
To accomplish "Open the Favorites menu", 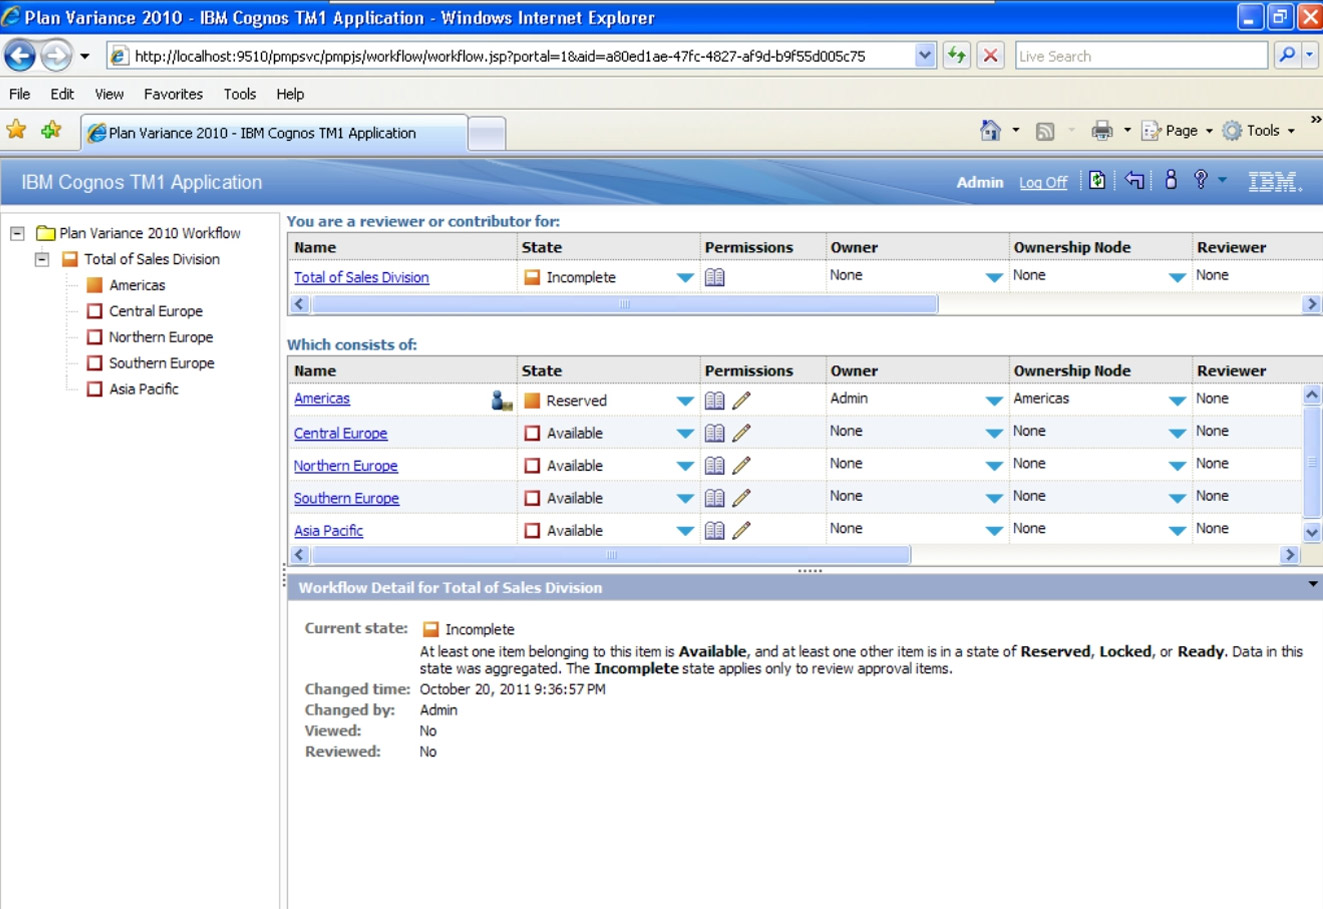I will point(172,94).
